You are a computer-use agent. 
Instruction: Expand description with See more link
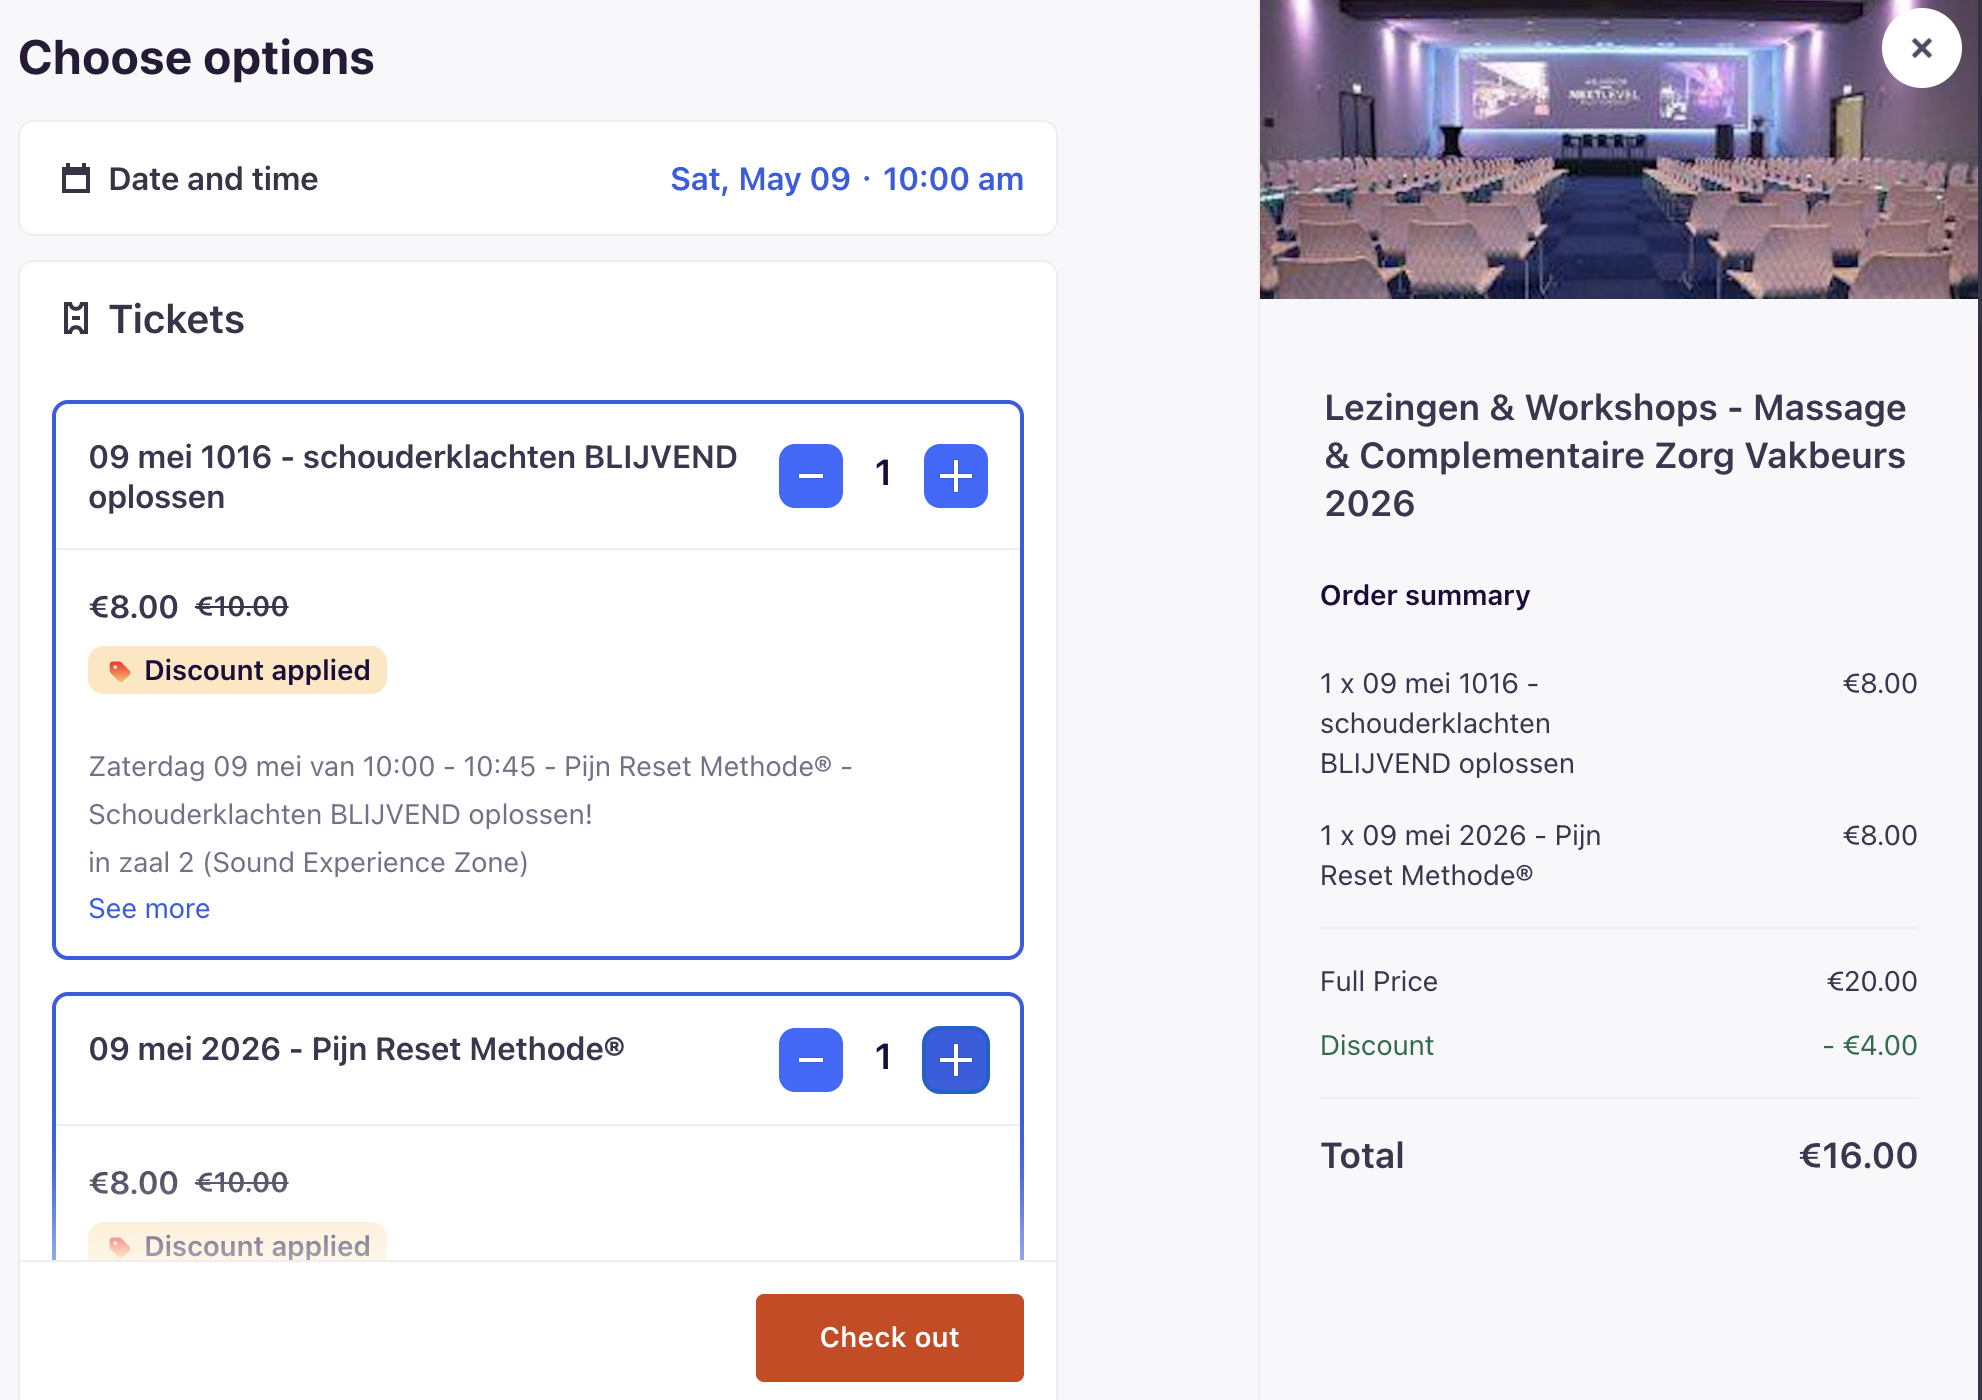tap(149, 908)
